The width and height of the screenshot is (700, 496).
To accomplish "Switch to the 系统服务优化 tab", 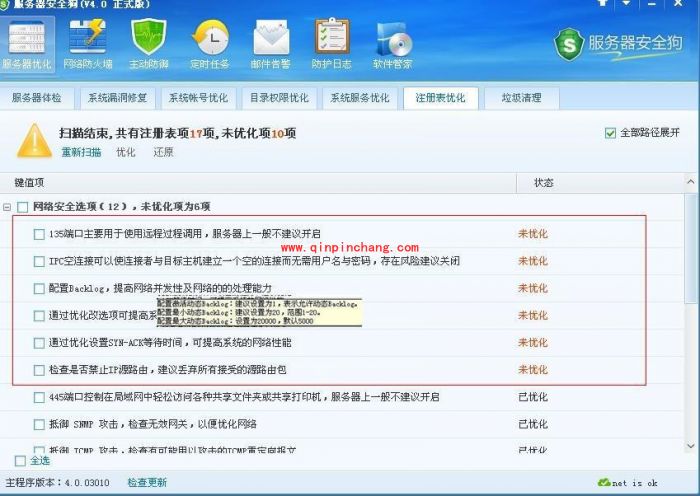I will point(360,98).
